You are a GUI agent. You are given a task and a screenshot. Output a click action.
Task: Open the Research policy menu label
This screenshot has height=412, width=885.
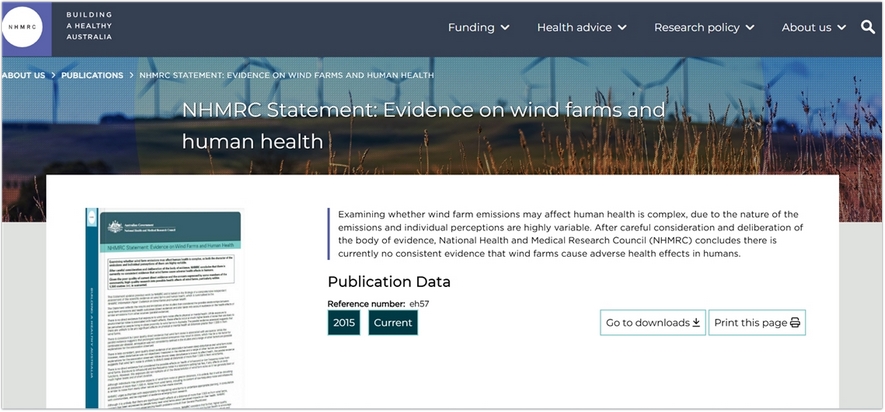coord(695,27)
